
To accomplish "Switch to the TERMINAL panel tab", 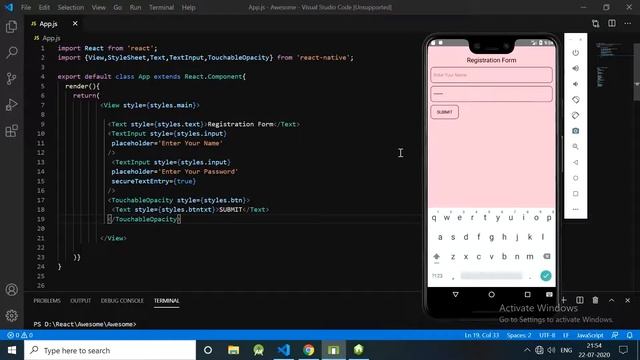I will click(167, 301).
